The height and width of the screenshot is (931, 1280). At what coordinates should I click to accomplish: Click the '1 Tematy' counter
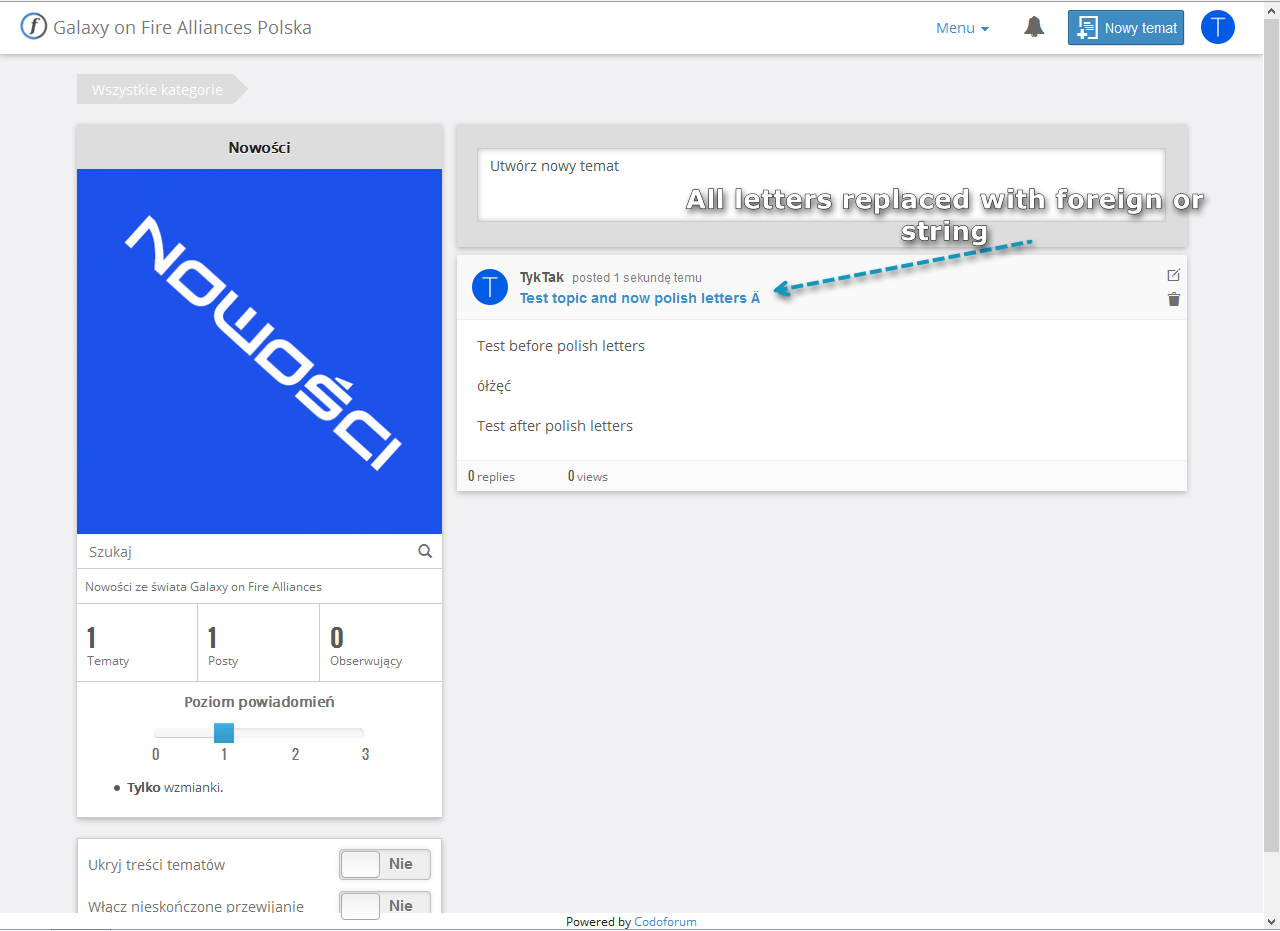137,643
